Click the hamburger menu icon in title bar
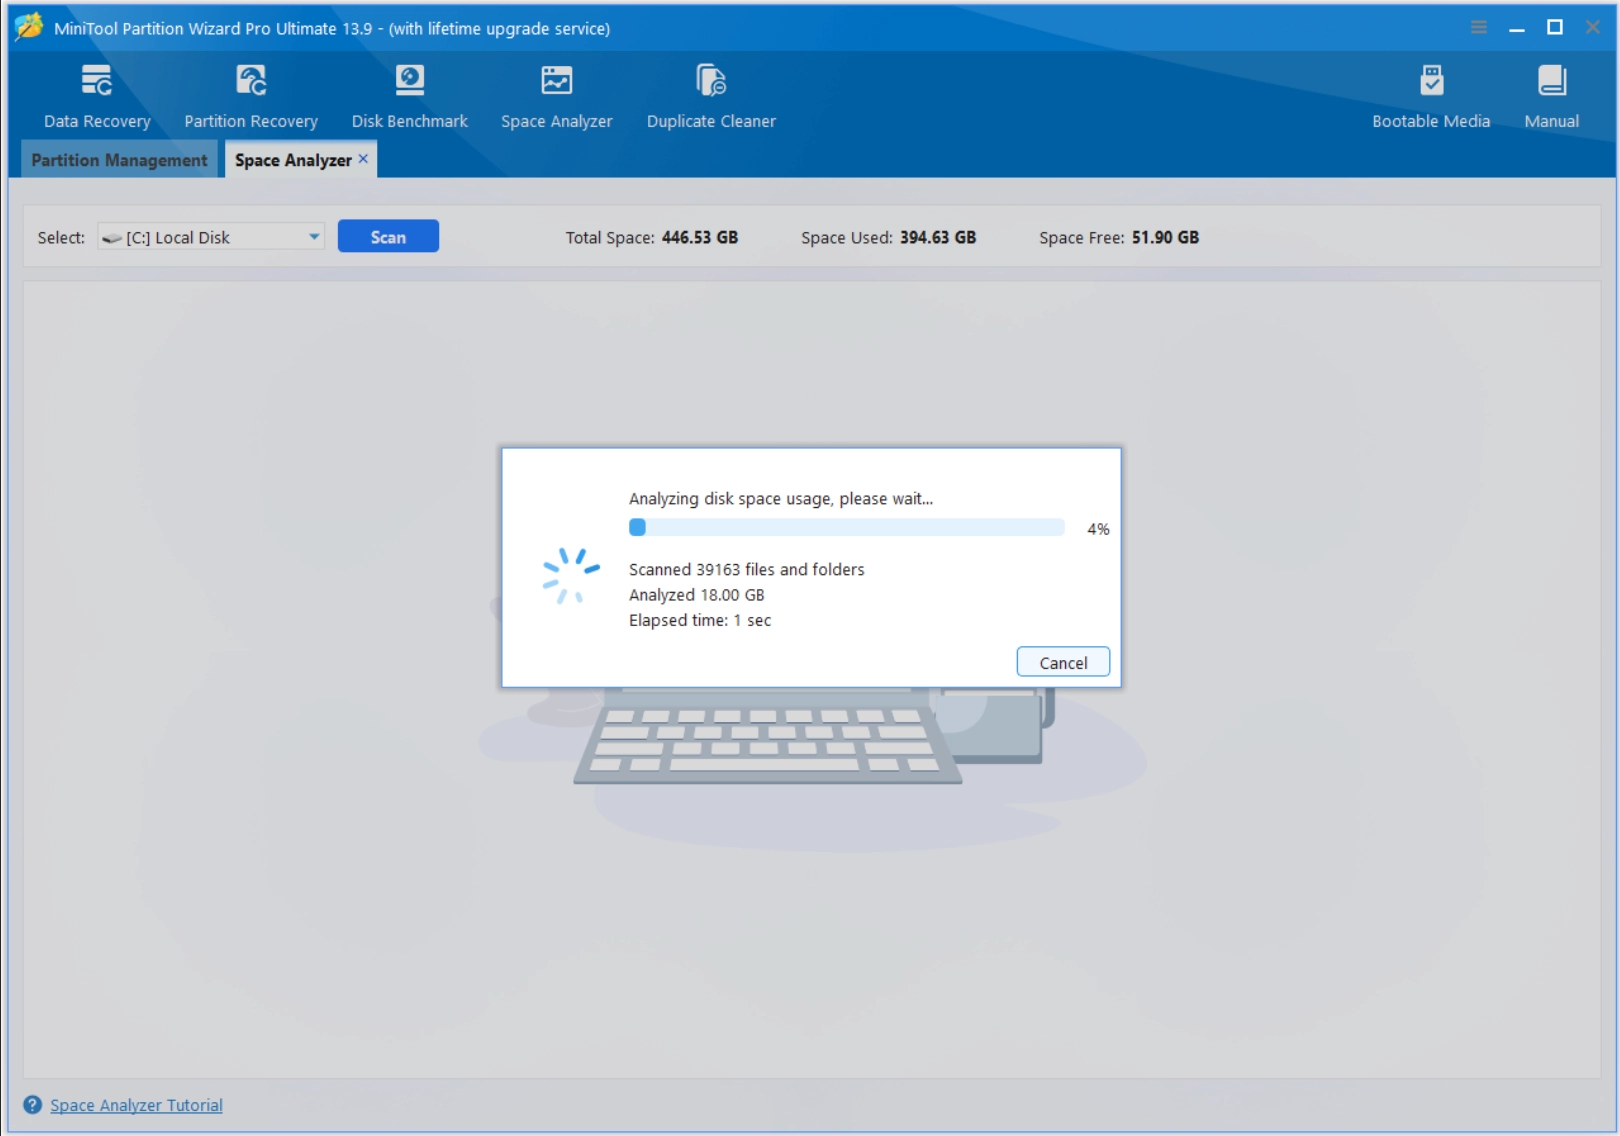Screen dimensions: 1620x1136 (1479, 27)
